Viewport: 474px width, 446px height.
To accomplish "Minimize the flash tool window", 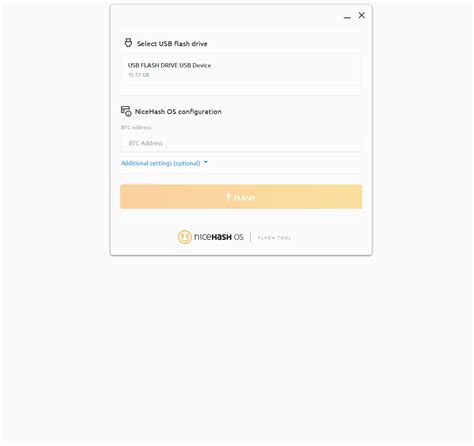I will tap(347, 17).
